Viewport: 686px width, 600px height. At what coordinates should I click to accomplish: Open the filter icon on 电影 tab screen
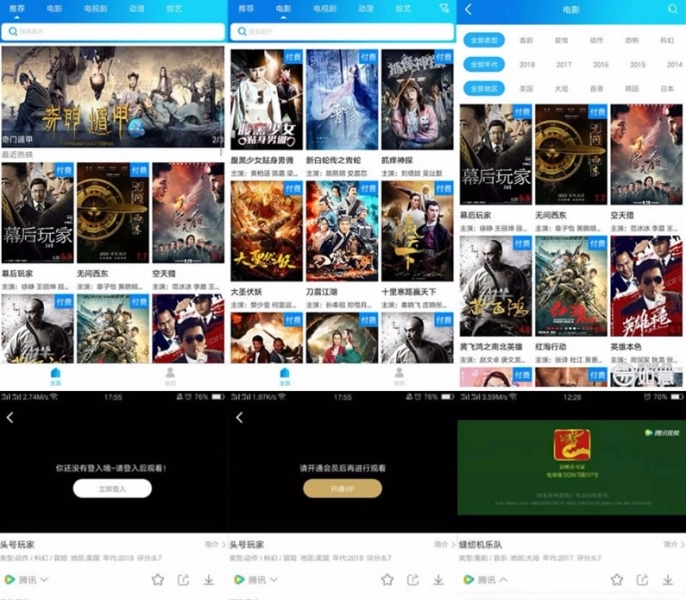444,8
